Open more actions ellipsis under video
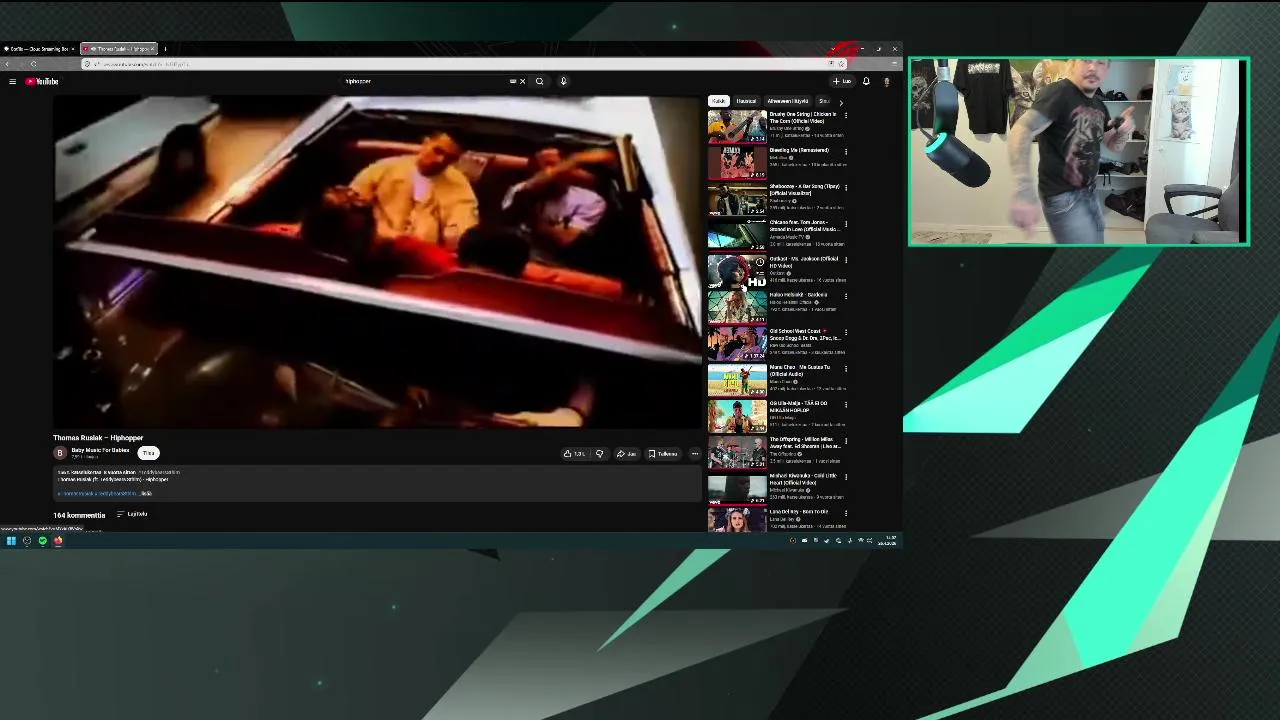 tap(695, 454)
